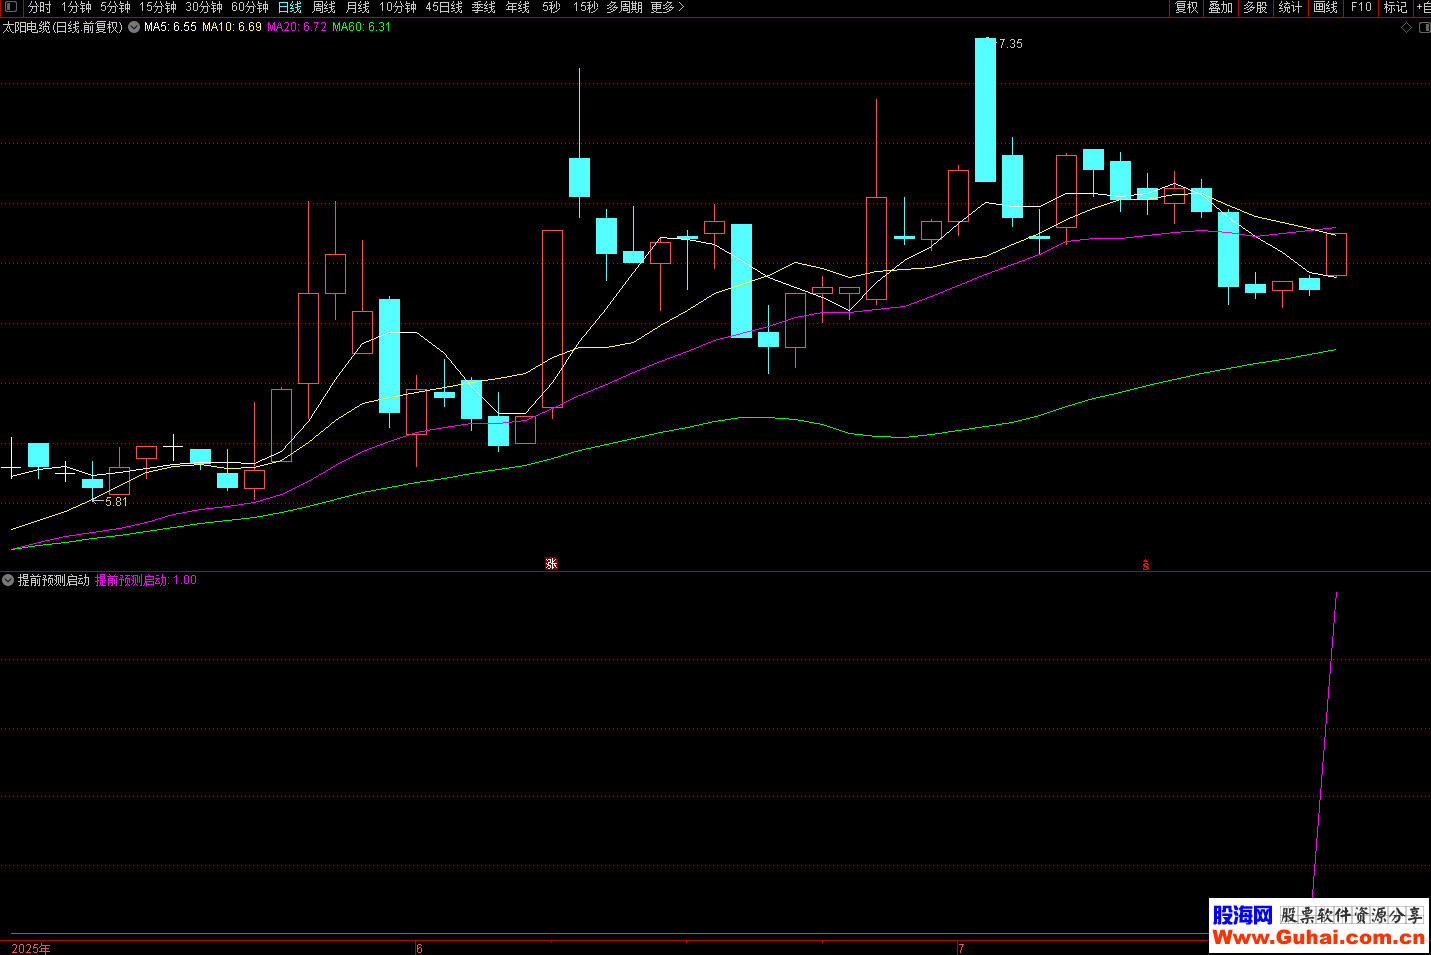Click the red S event marker

click(1146, 565)
